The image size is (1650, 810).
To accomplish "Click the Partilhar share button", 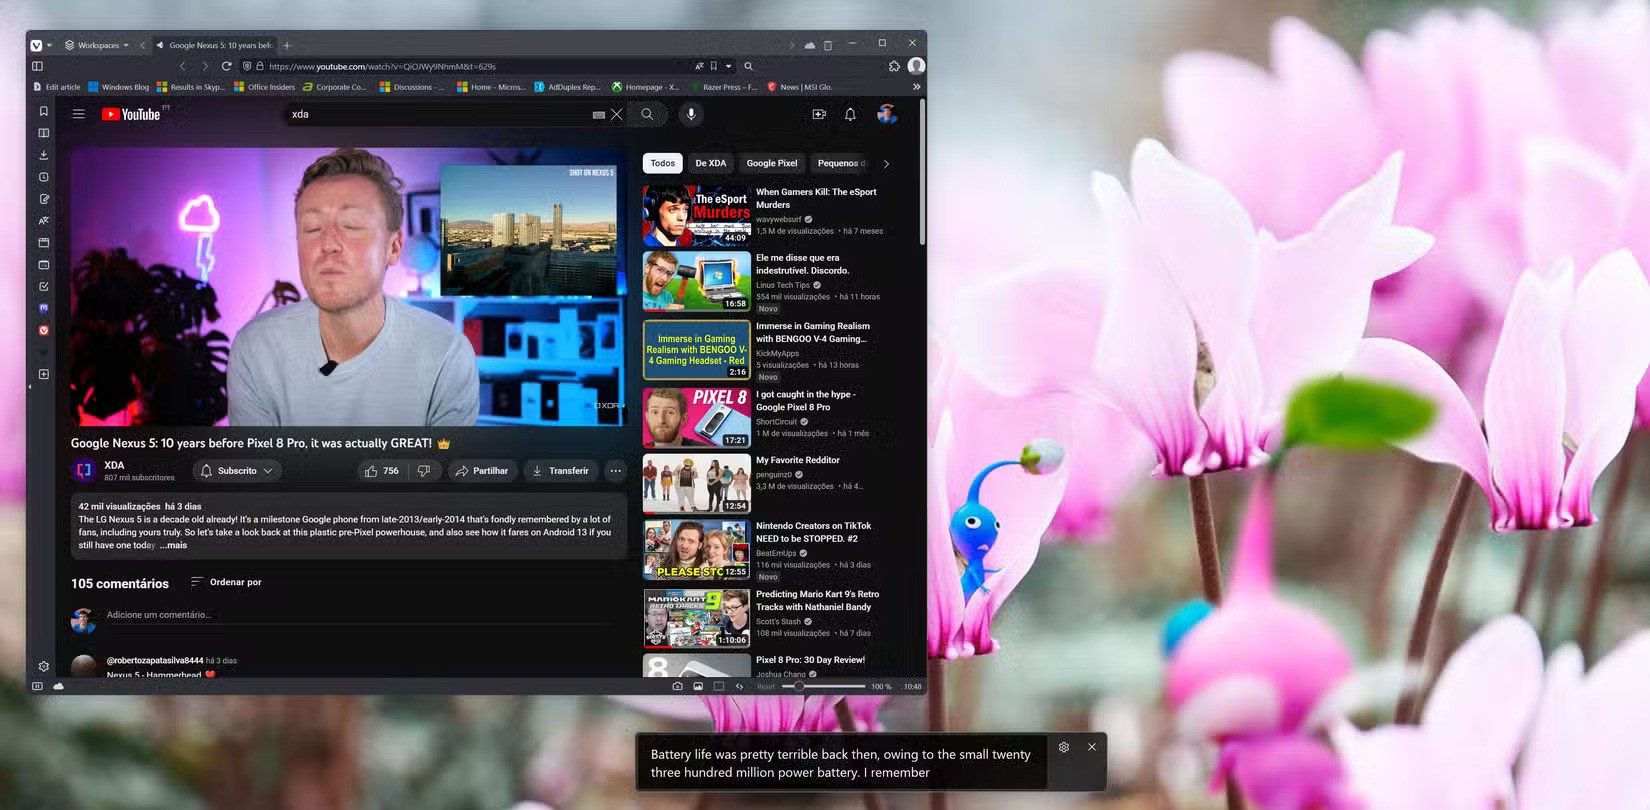I will click(482, 471).
